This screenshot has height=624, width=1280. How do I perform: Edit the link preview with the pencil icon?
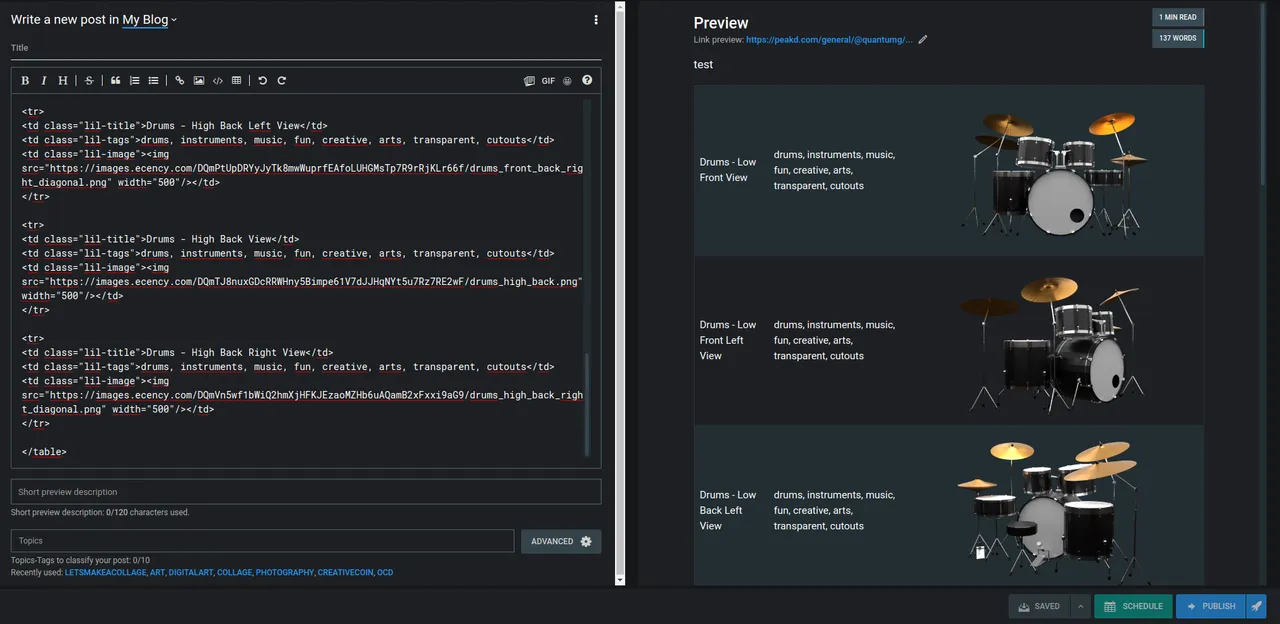pyautogui.click(x=923, y=40)
